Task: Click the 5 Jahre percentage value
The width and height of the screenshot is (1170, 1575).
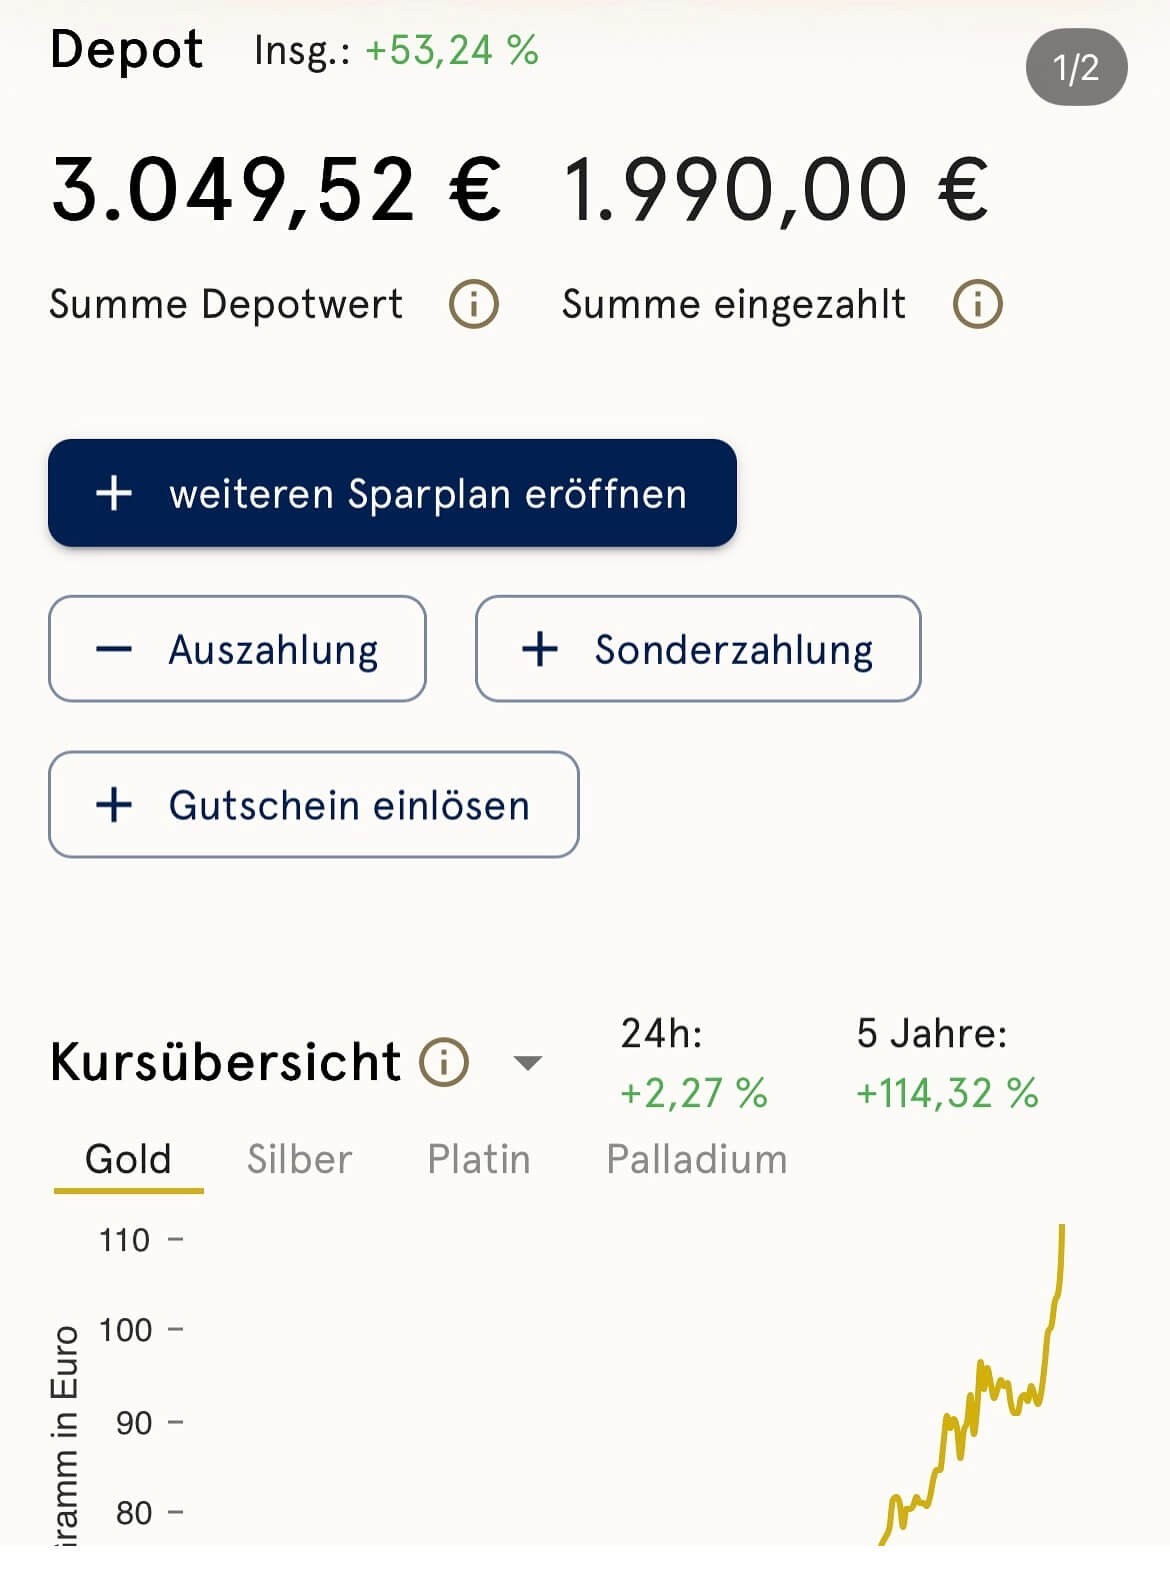Action: (947, 1093)
